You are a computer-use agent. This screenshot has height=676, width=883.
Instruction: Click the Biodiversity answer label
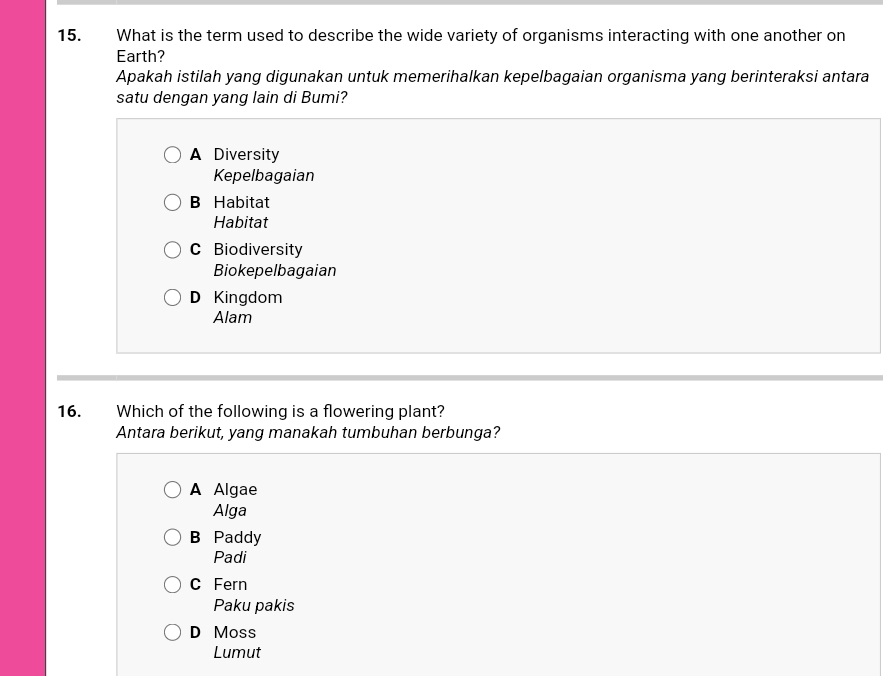point(258,250)
